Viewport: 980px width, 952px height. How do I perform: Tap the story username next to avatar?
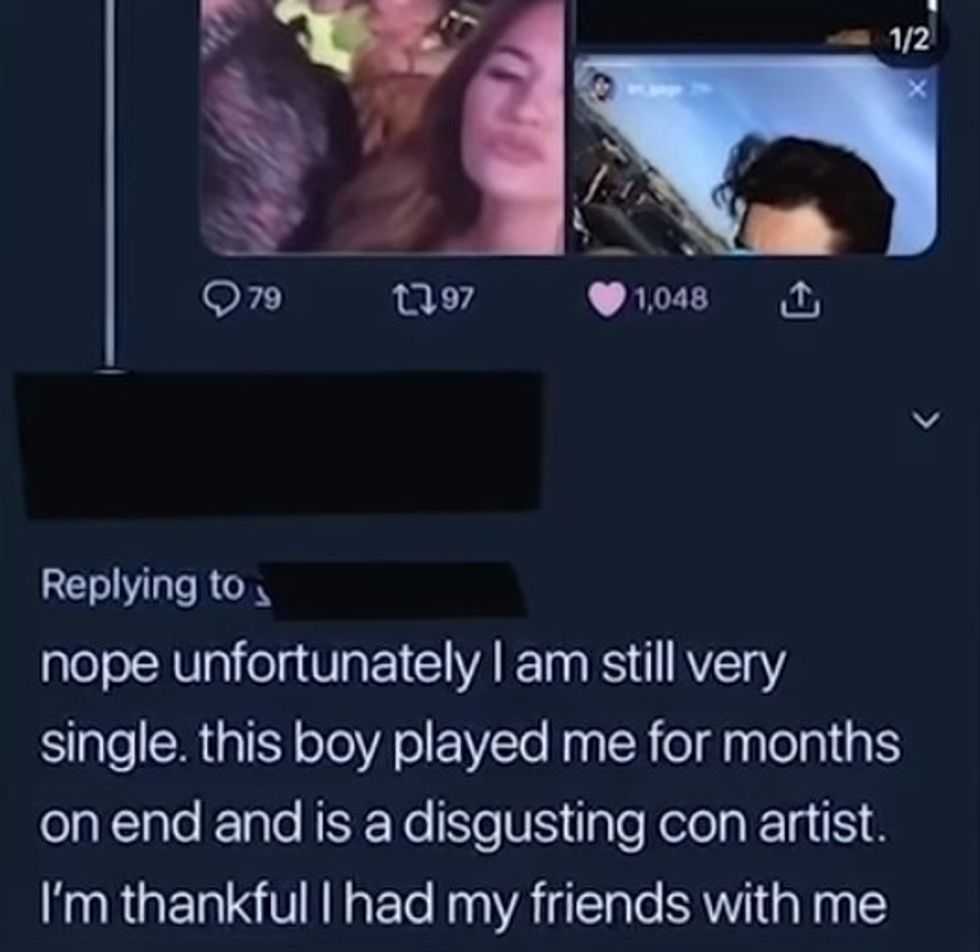pyautogui.click(x=656, y=89)
